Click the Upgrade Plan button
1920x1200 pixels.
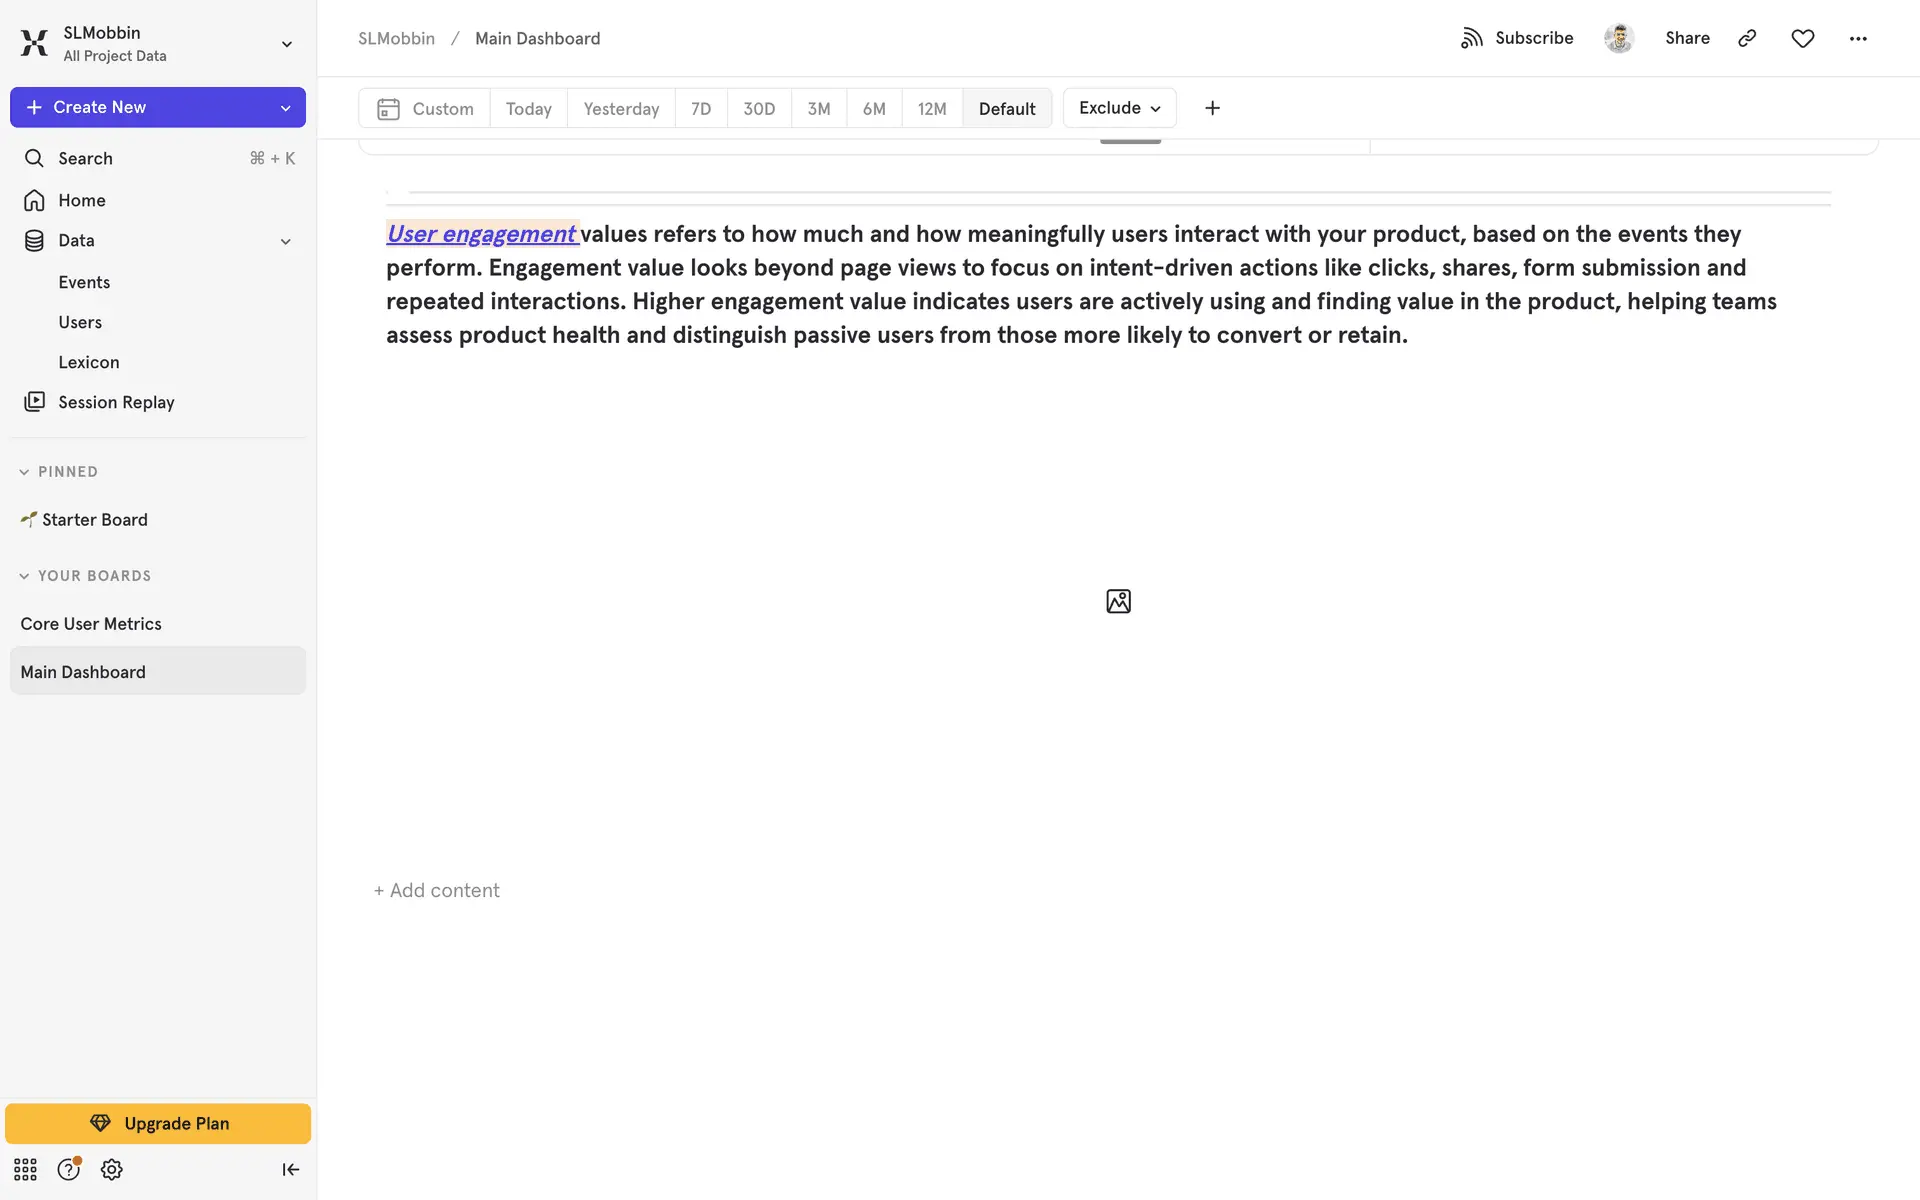click(158, 1123)
